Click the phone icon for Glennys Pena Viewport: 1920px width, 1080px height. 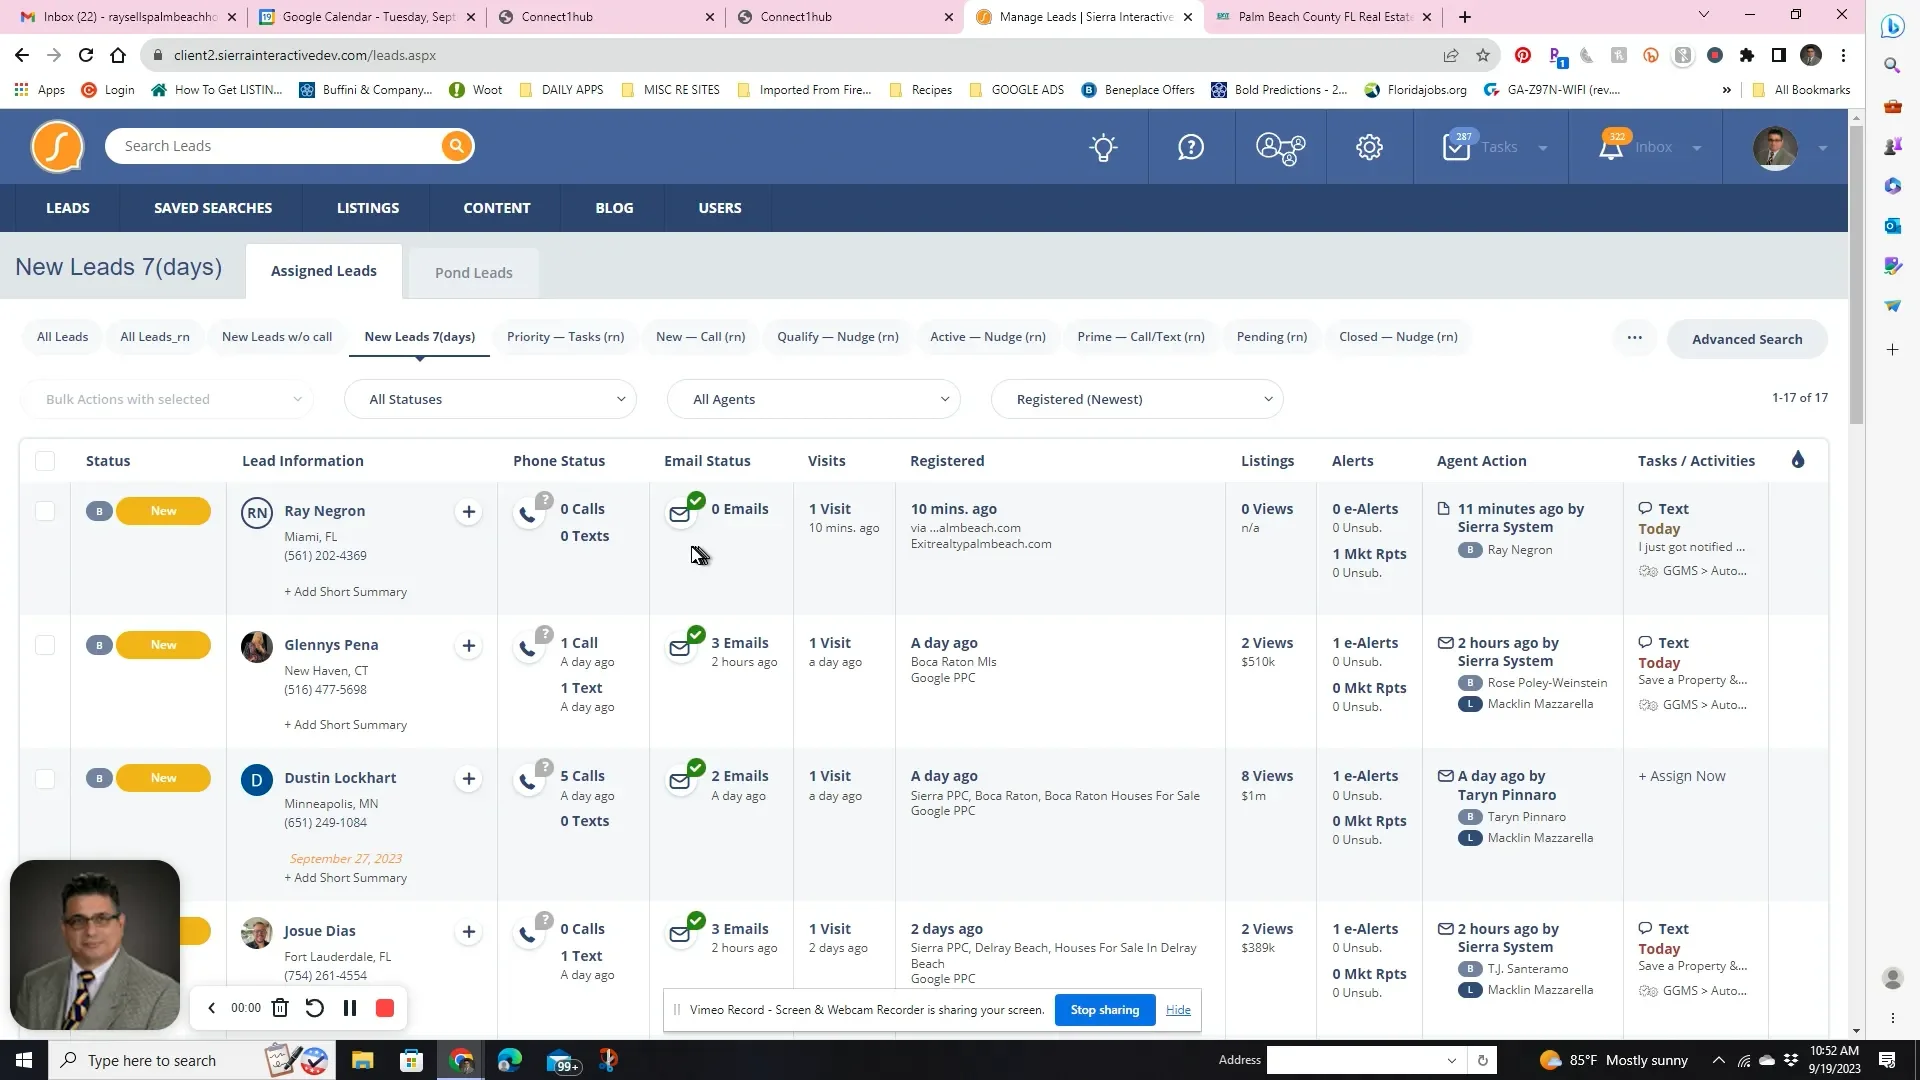(527, 649)
